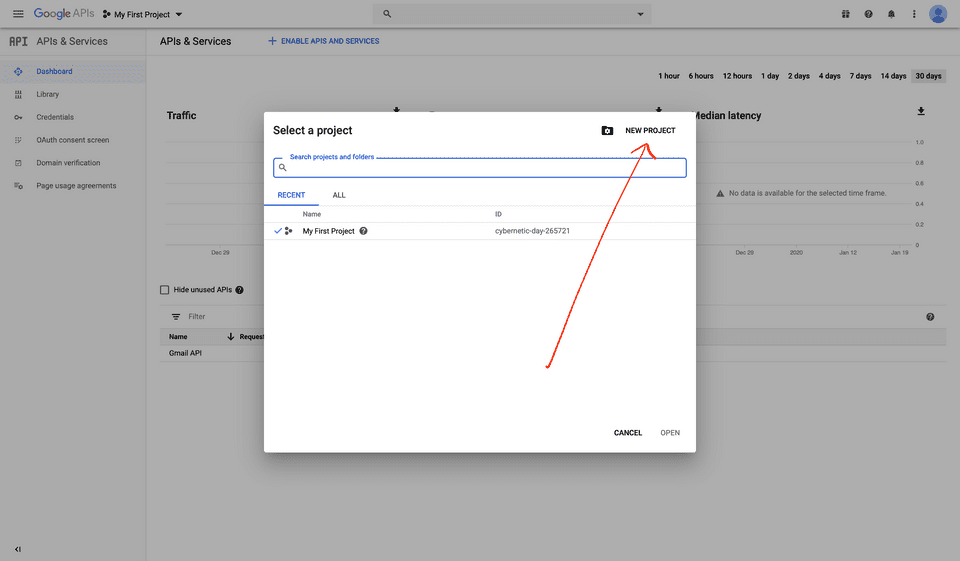Screen dimensions: 960x561
Task: Click the Name column header in dialog
Action: click(x=312, y=214)
